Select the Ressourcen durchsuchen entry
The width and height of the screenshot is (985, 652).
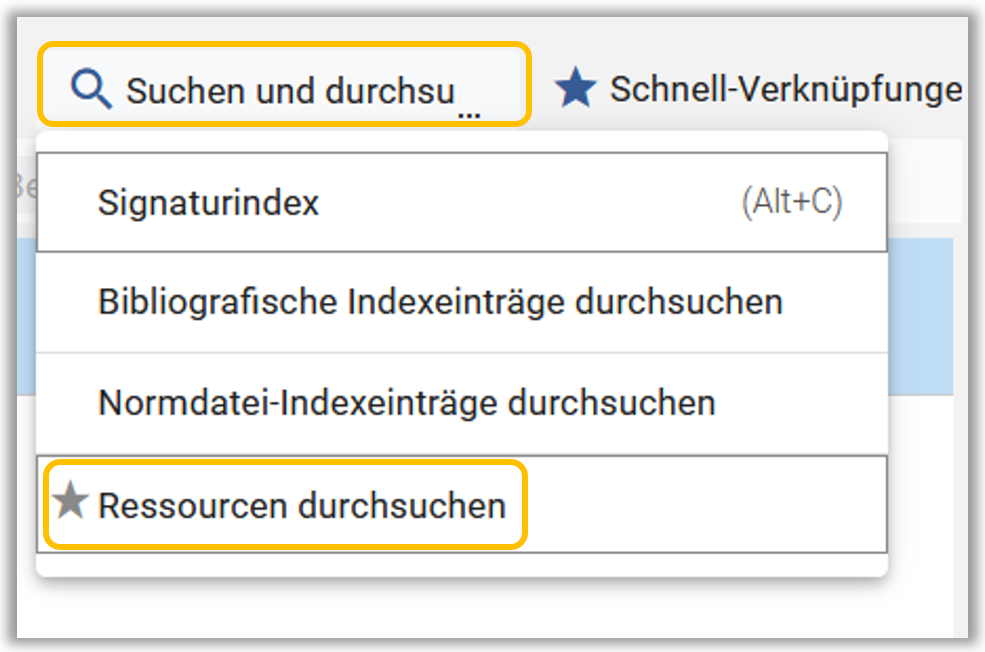pyautogui.click(x=462, y=504)
